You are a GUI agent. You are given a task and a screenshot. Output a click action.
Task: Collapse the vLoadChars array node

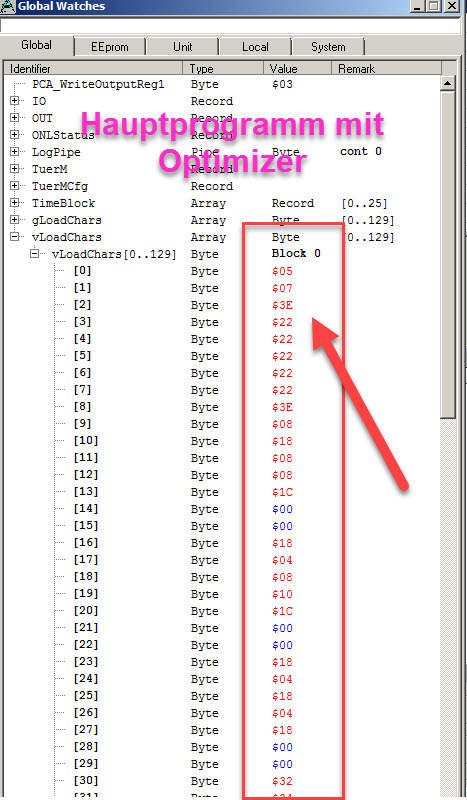tap(15, 237)
